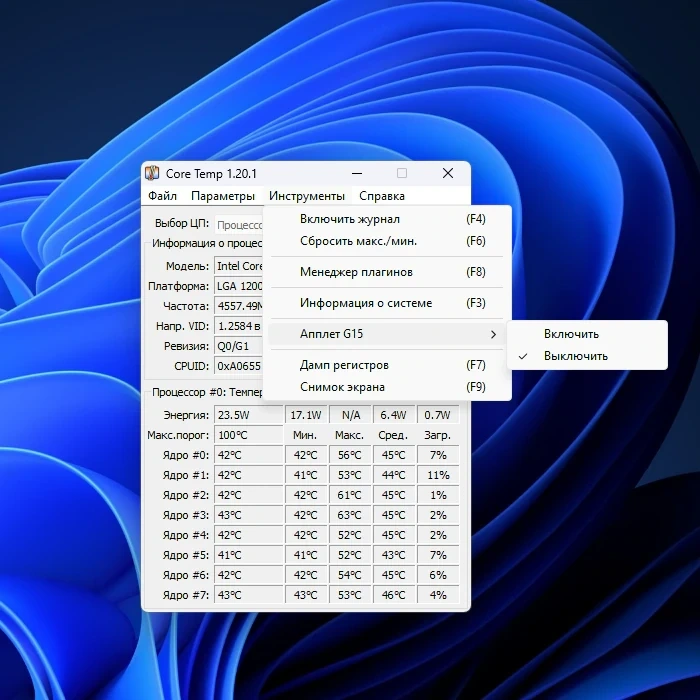Image resolution: width=700 pixels, height=700 pixels.
Task: Click the Макс.порог value 100°C
Action: [x=249, y=435]
